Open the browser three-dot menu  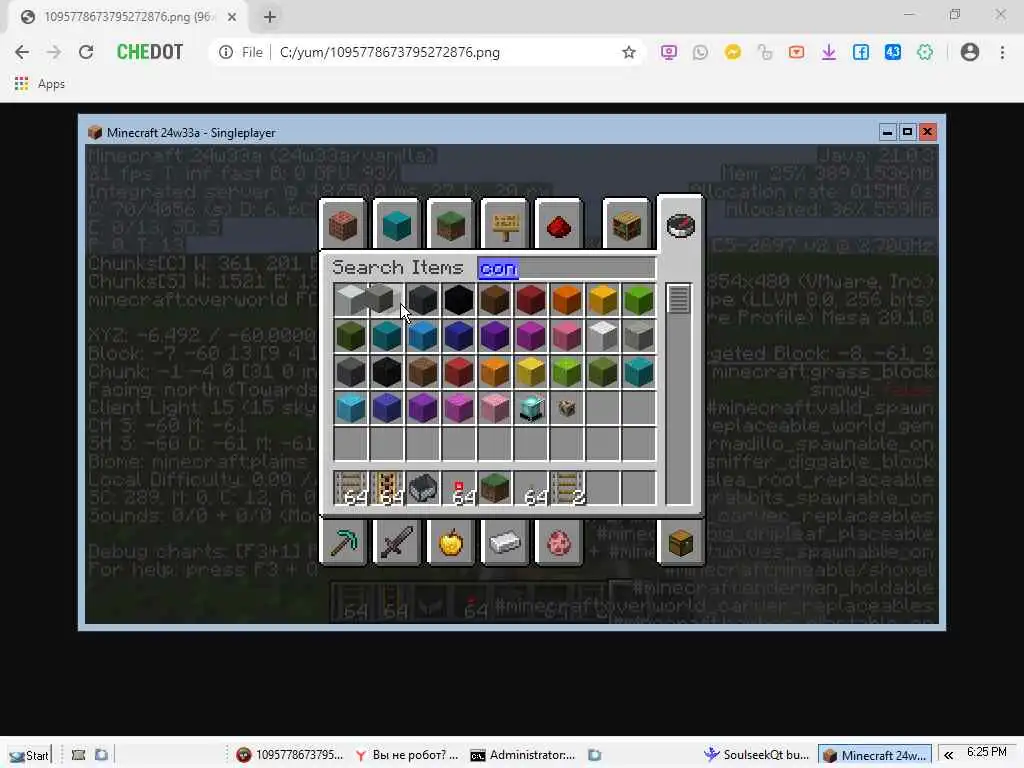pos(1002,52)
